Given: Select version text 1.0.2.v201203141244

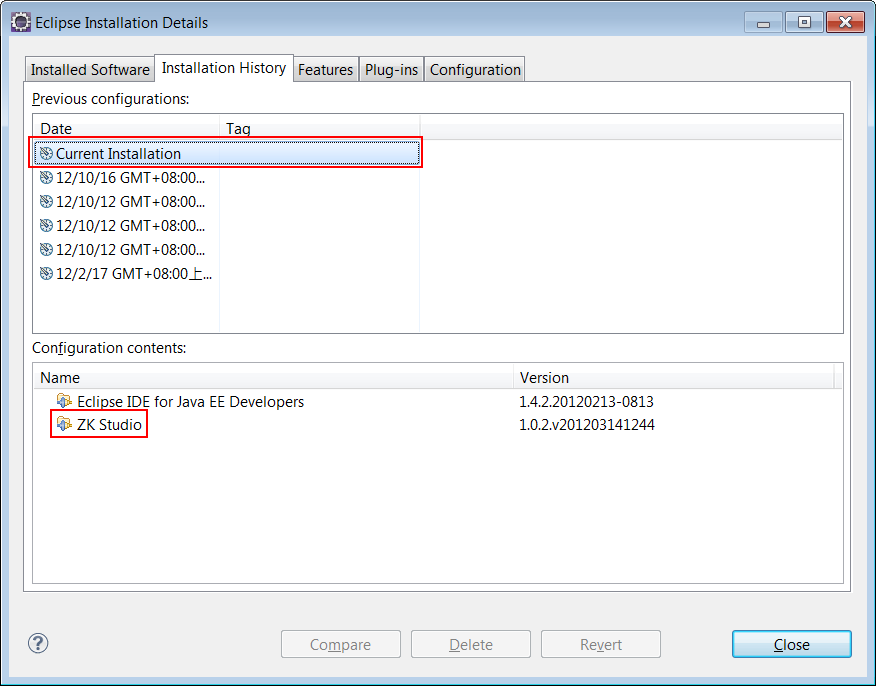Looking at the screenshot, I should pyautogui.click(x=587, y=425).
